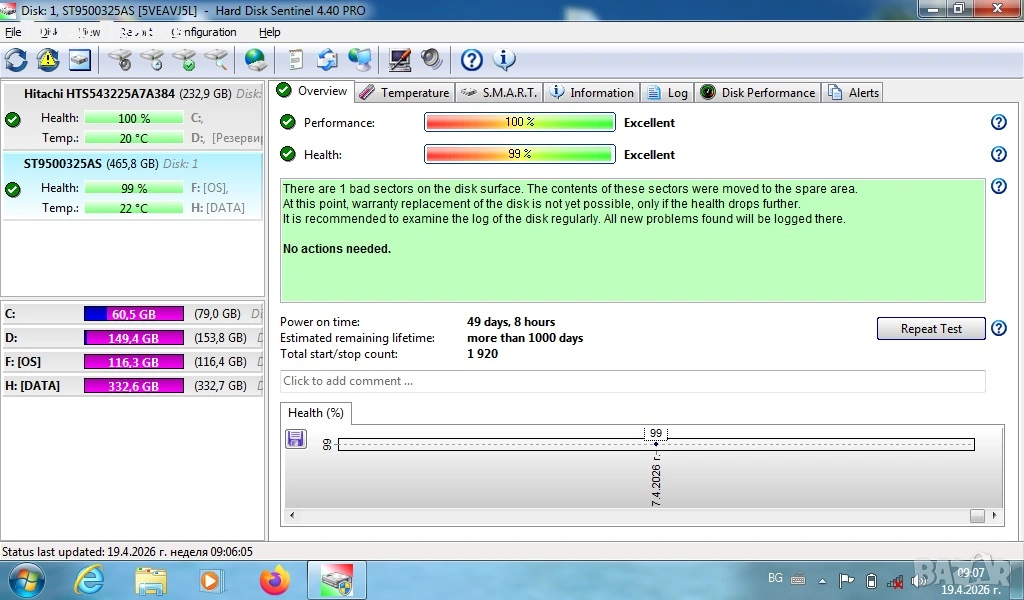Open Firefox from the taskbar
1024x600 pixels.
(x=274, y=580)
